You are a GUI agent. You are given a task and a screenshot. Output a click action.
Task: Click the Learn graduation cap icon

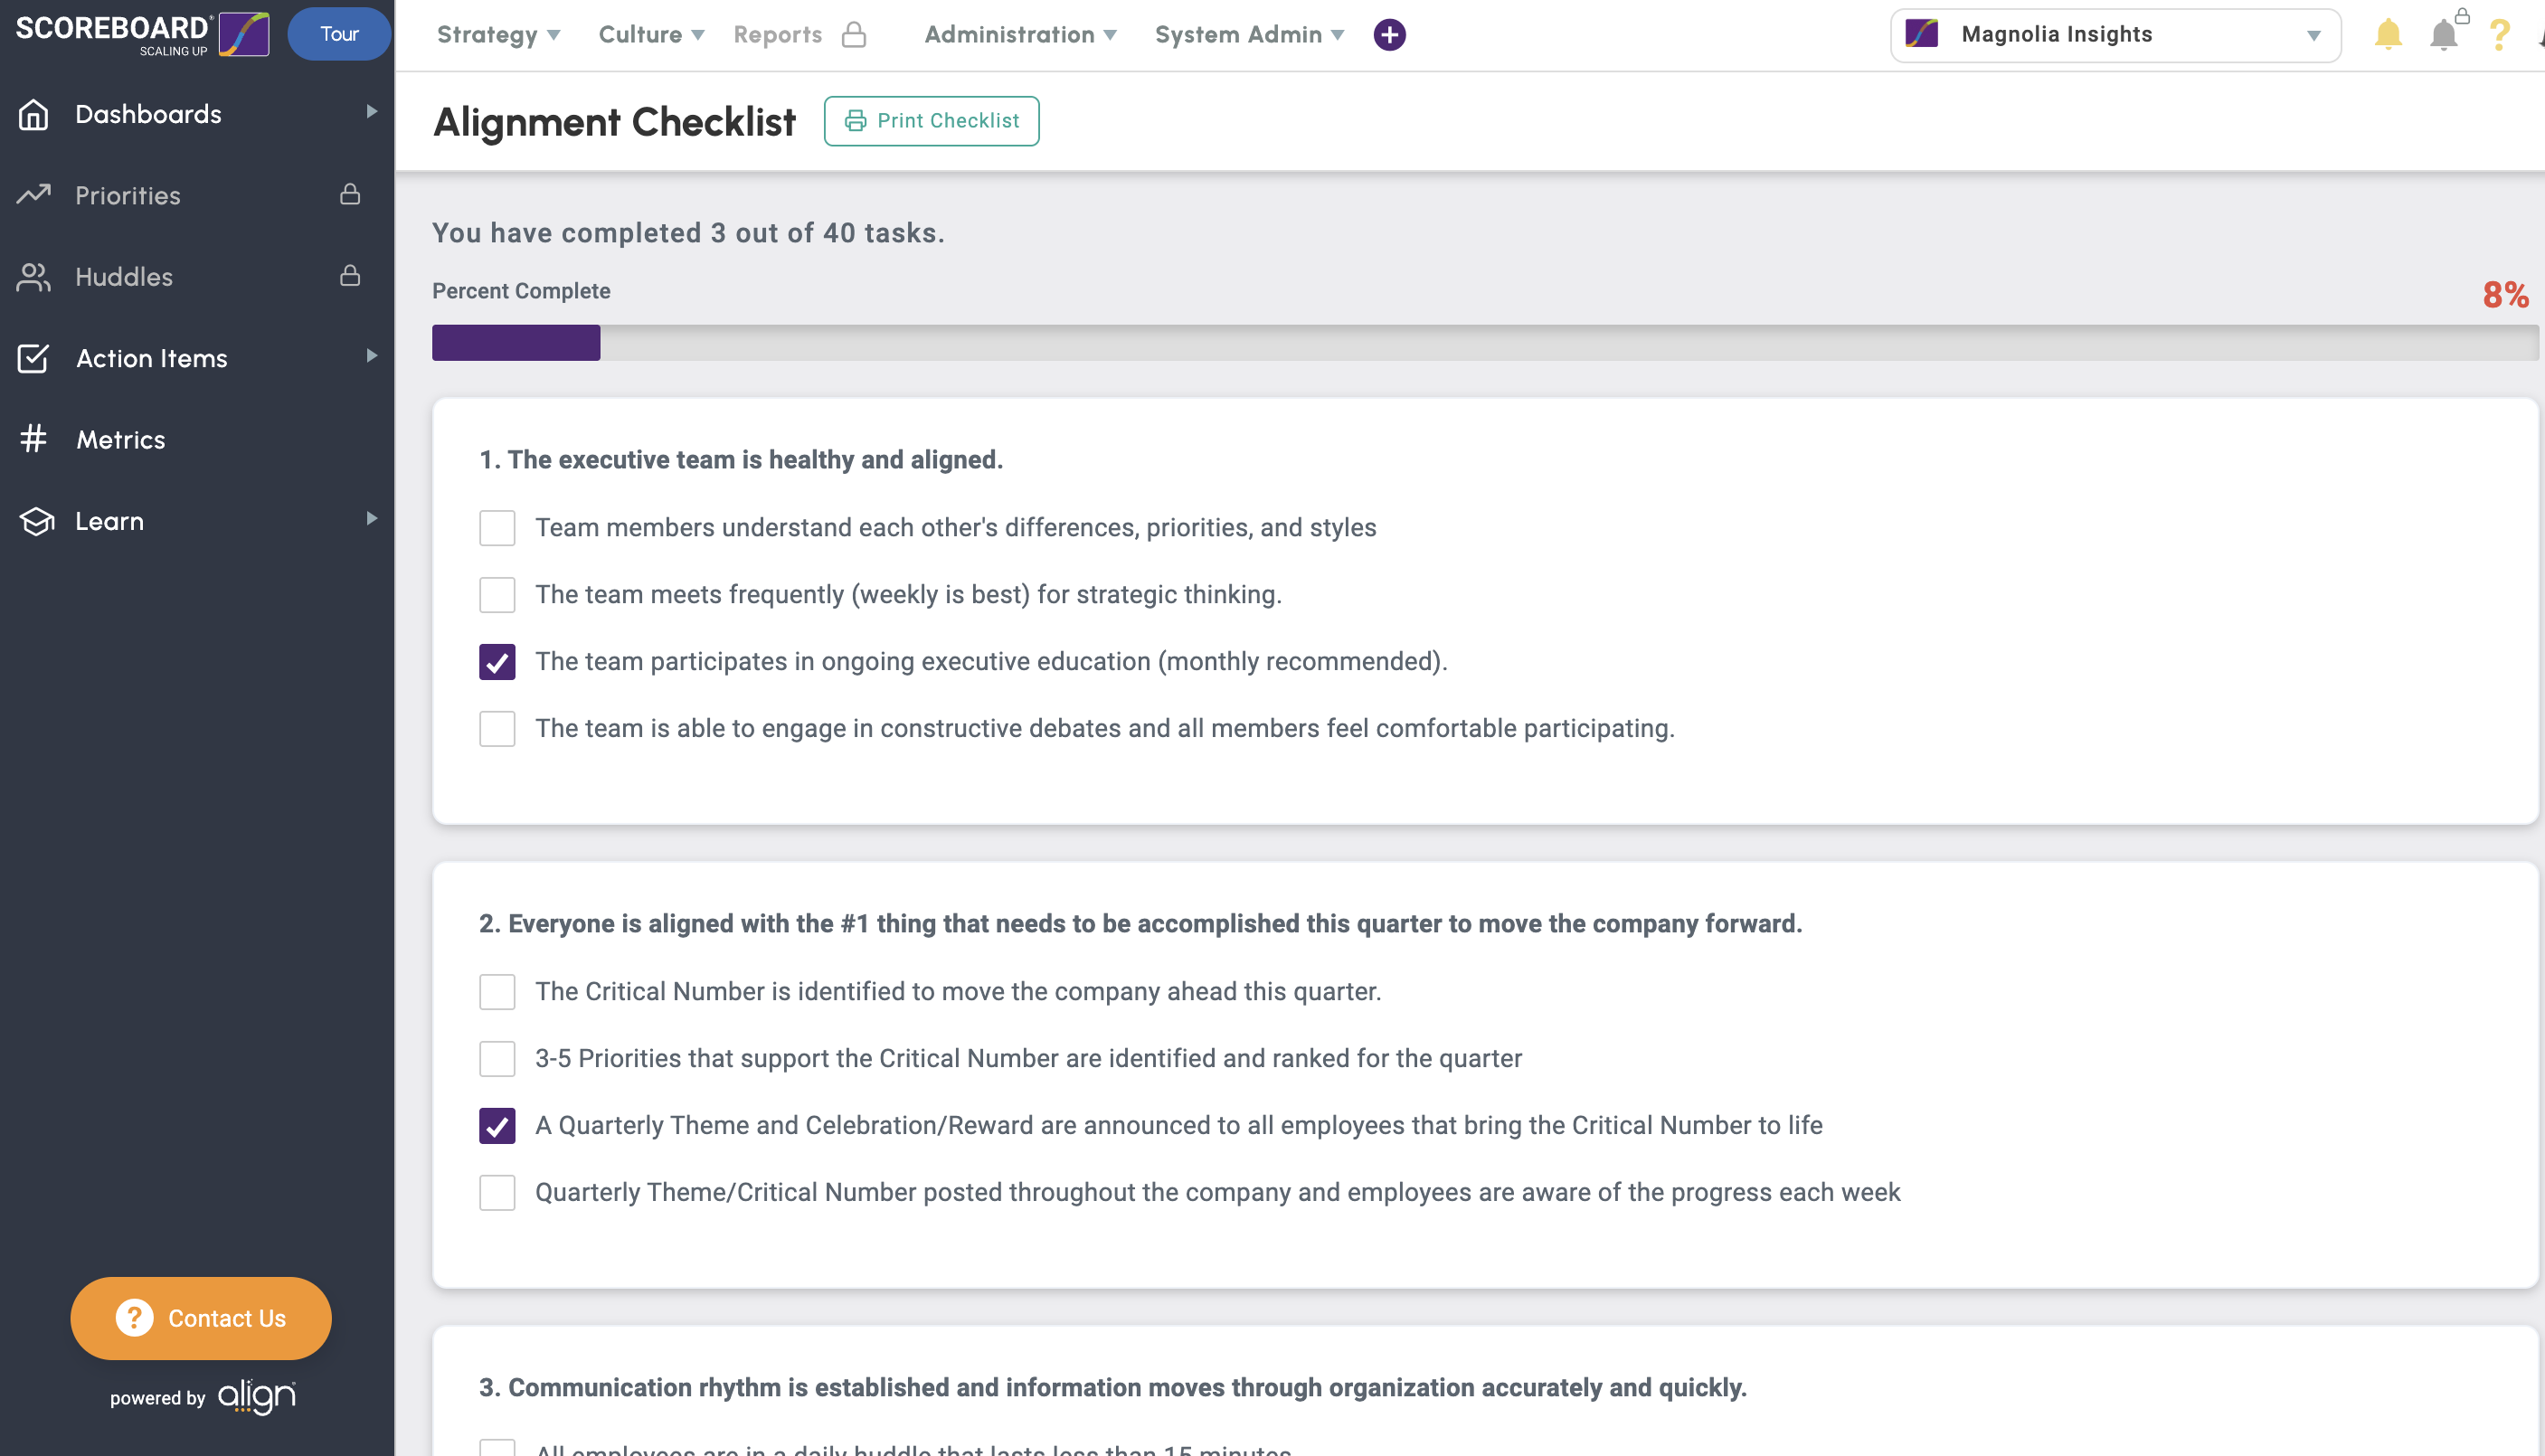click(36, 521)
